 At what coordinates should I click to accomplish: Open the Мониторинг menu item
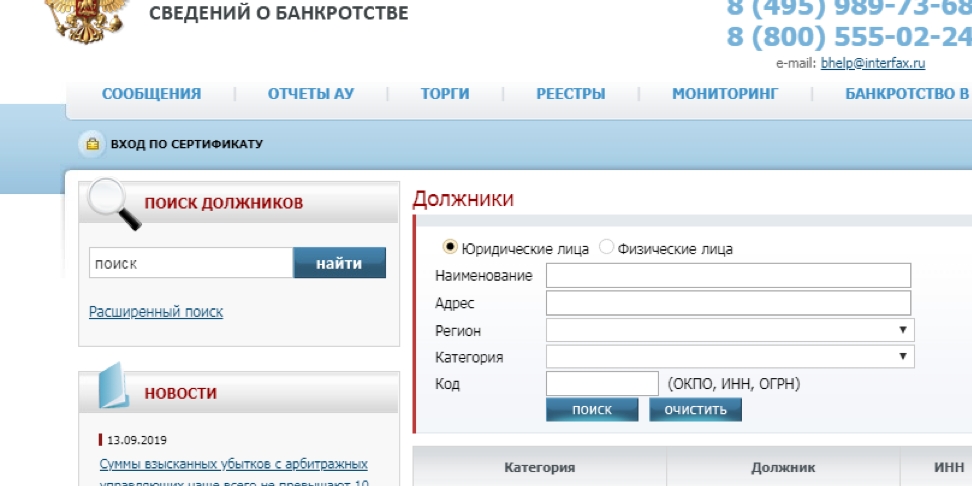[725, 94]
